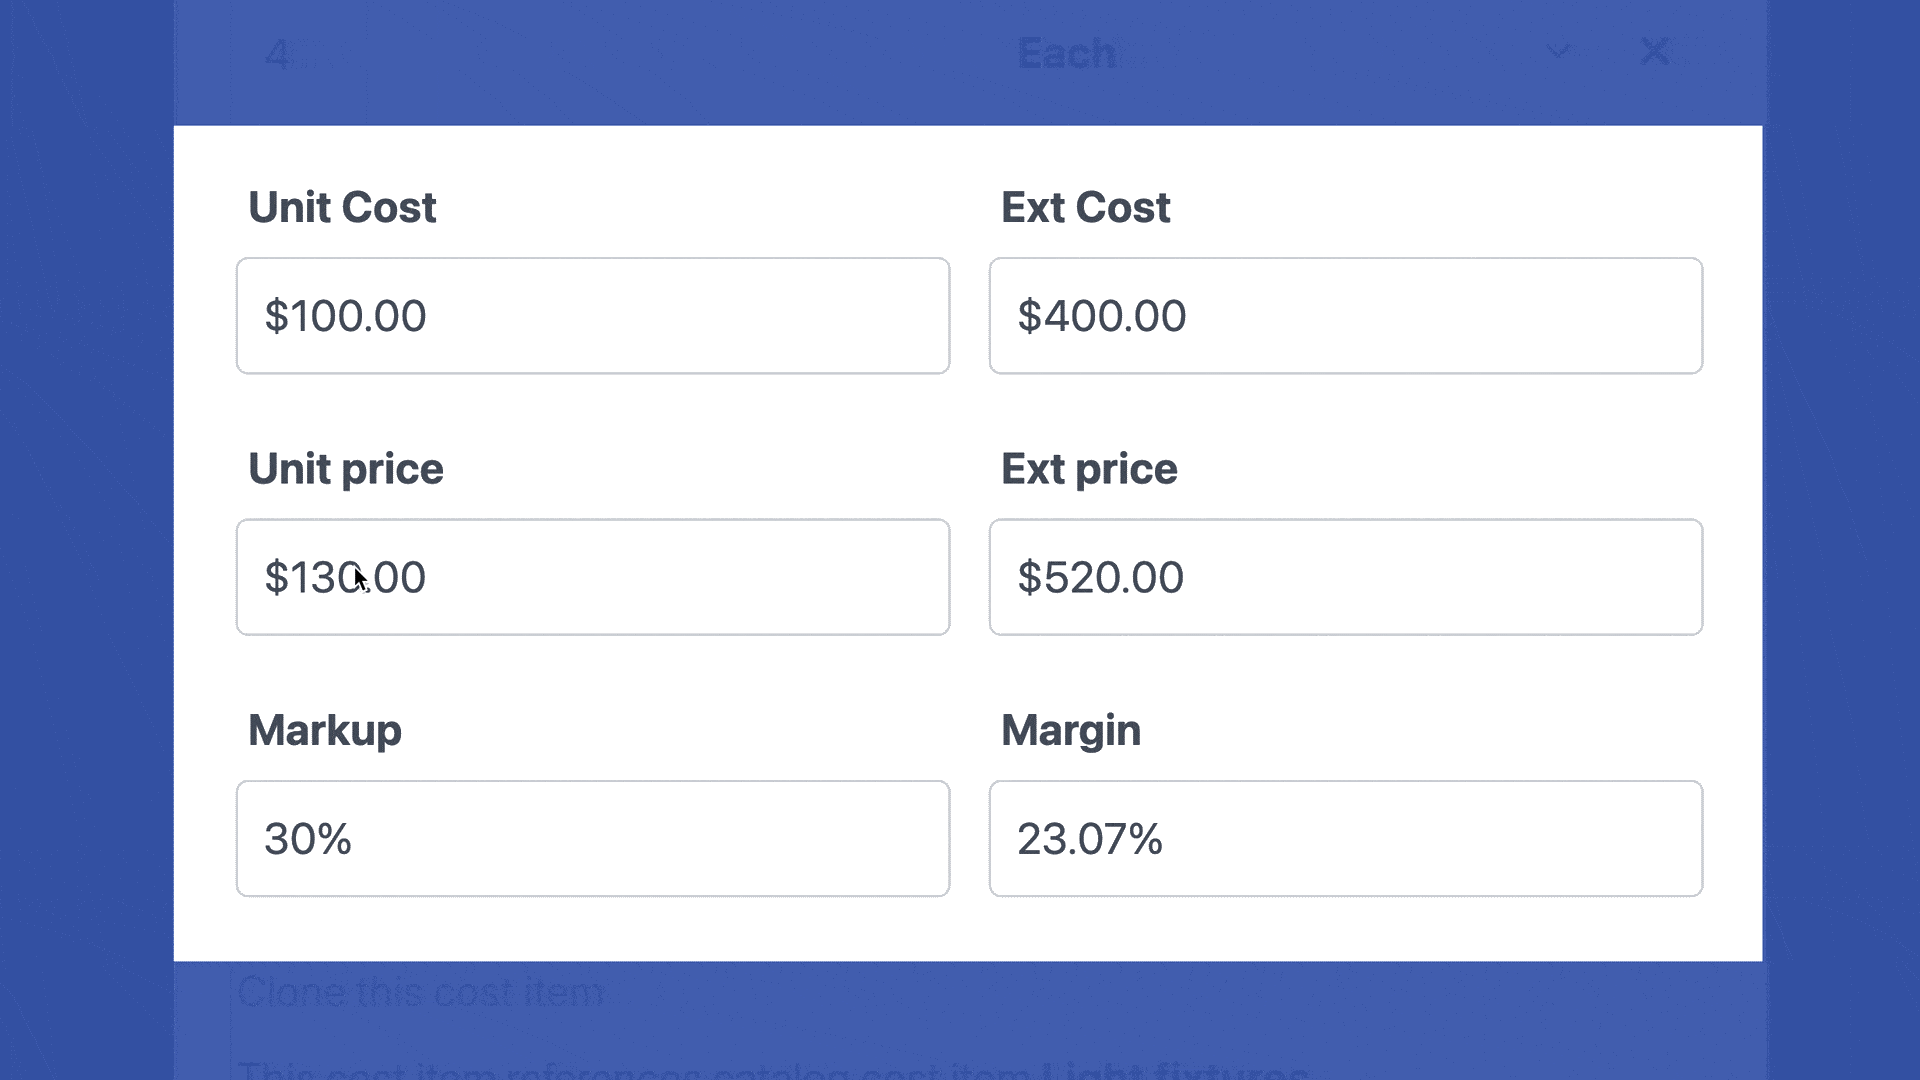Click the Unit Cost label
The height and width of the screenshot is (1080, 1920).
coord(342,207)
